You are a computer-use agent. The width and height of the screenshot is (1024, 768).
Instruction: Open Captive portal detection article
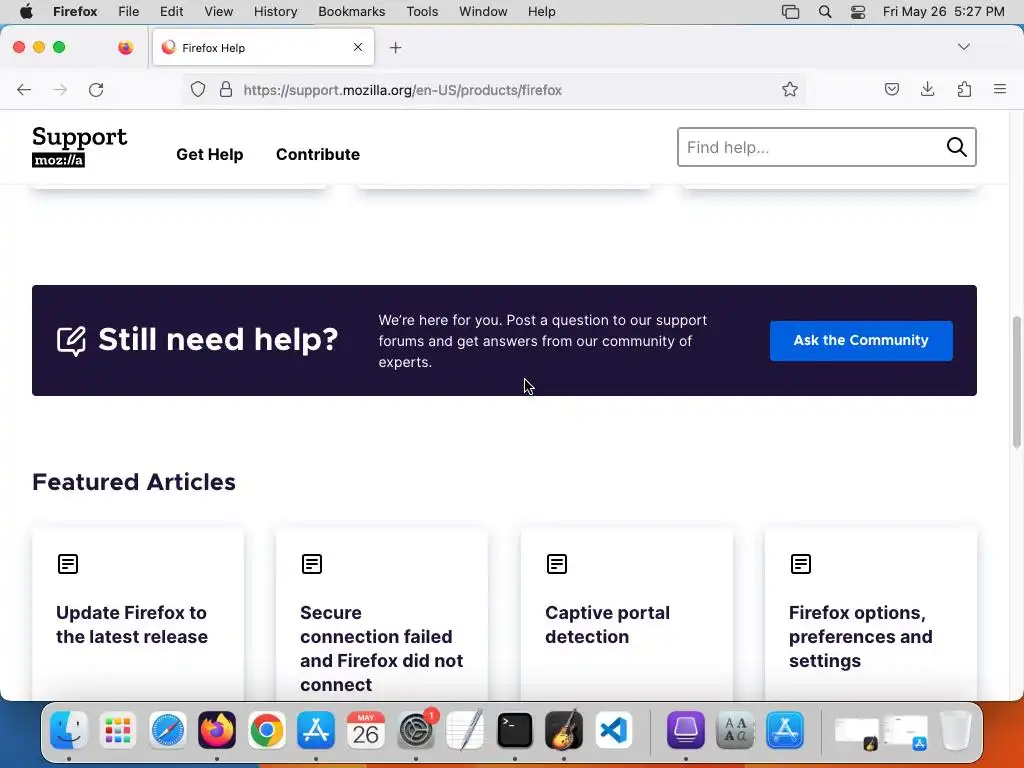click(607, 624)
